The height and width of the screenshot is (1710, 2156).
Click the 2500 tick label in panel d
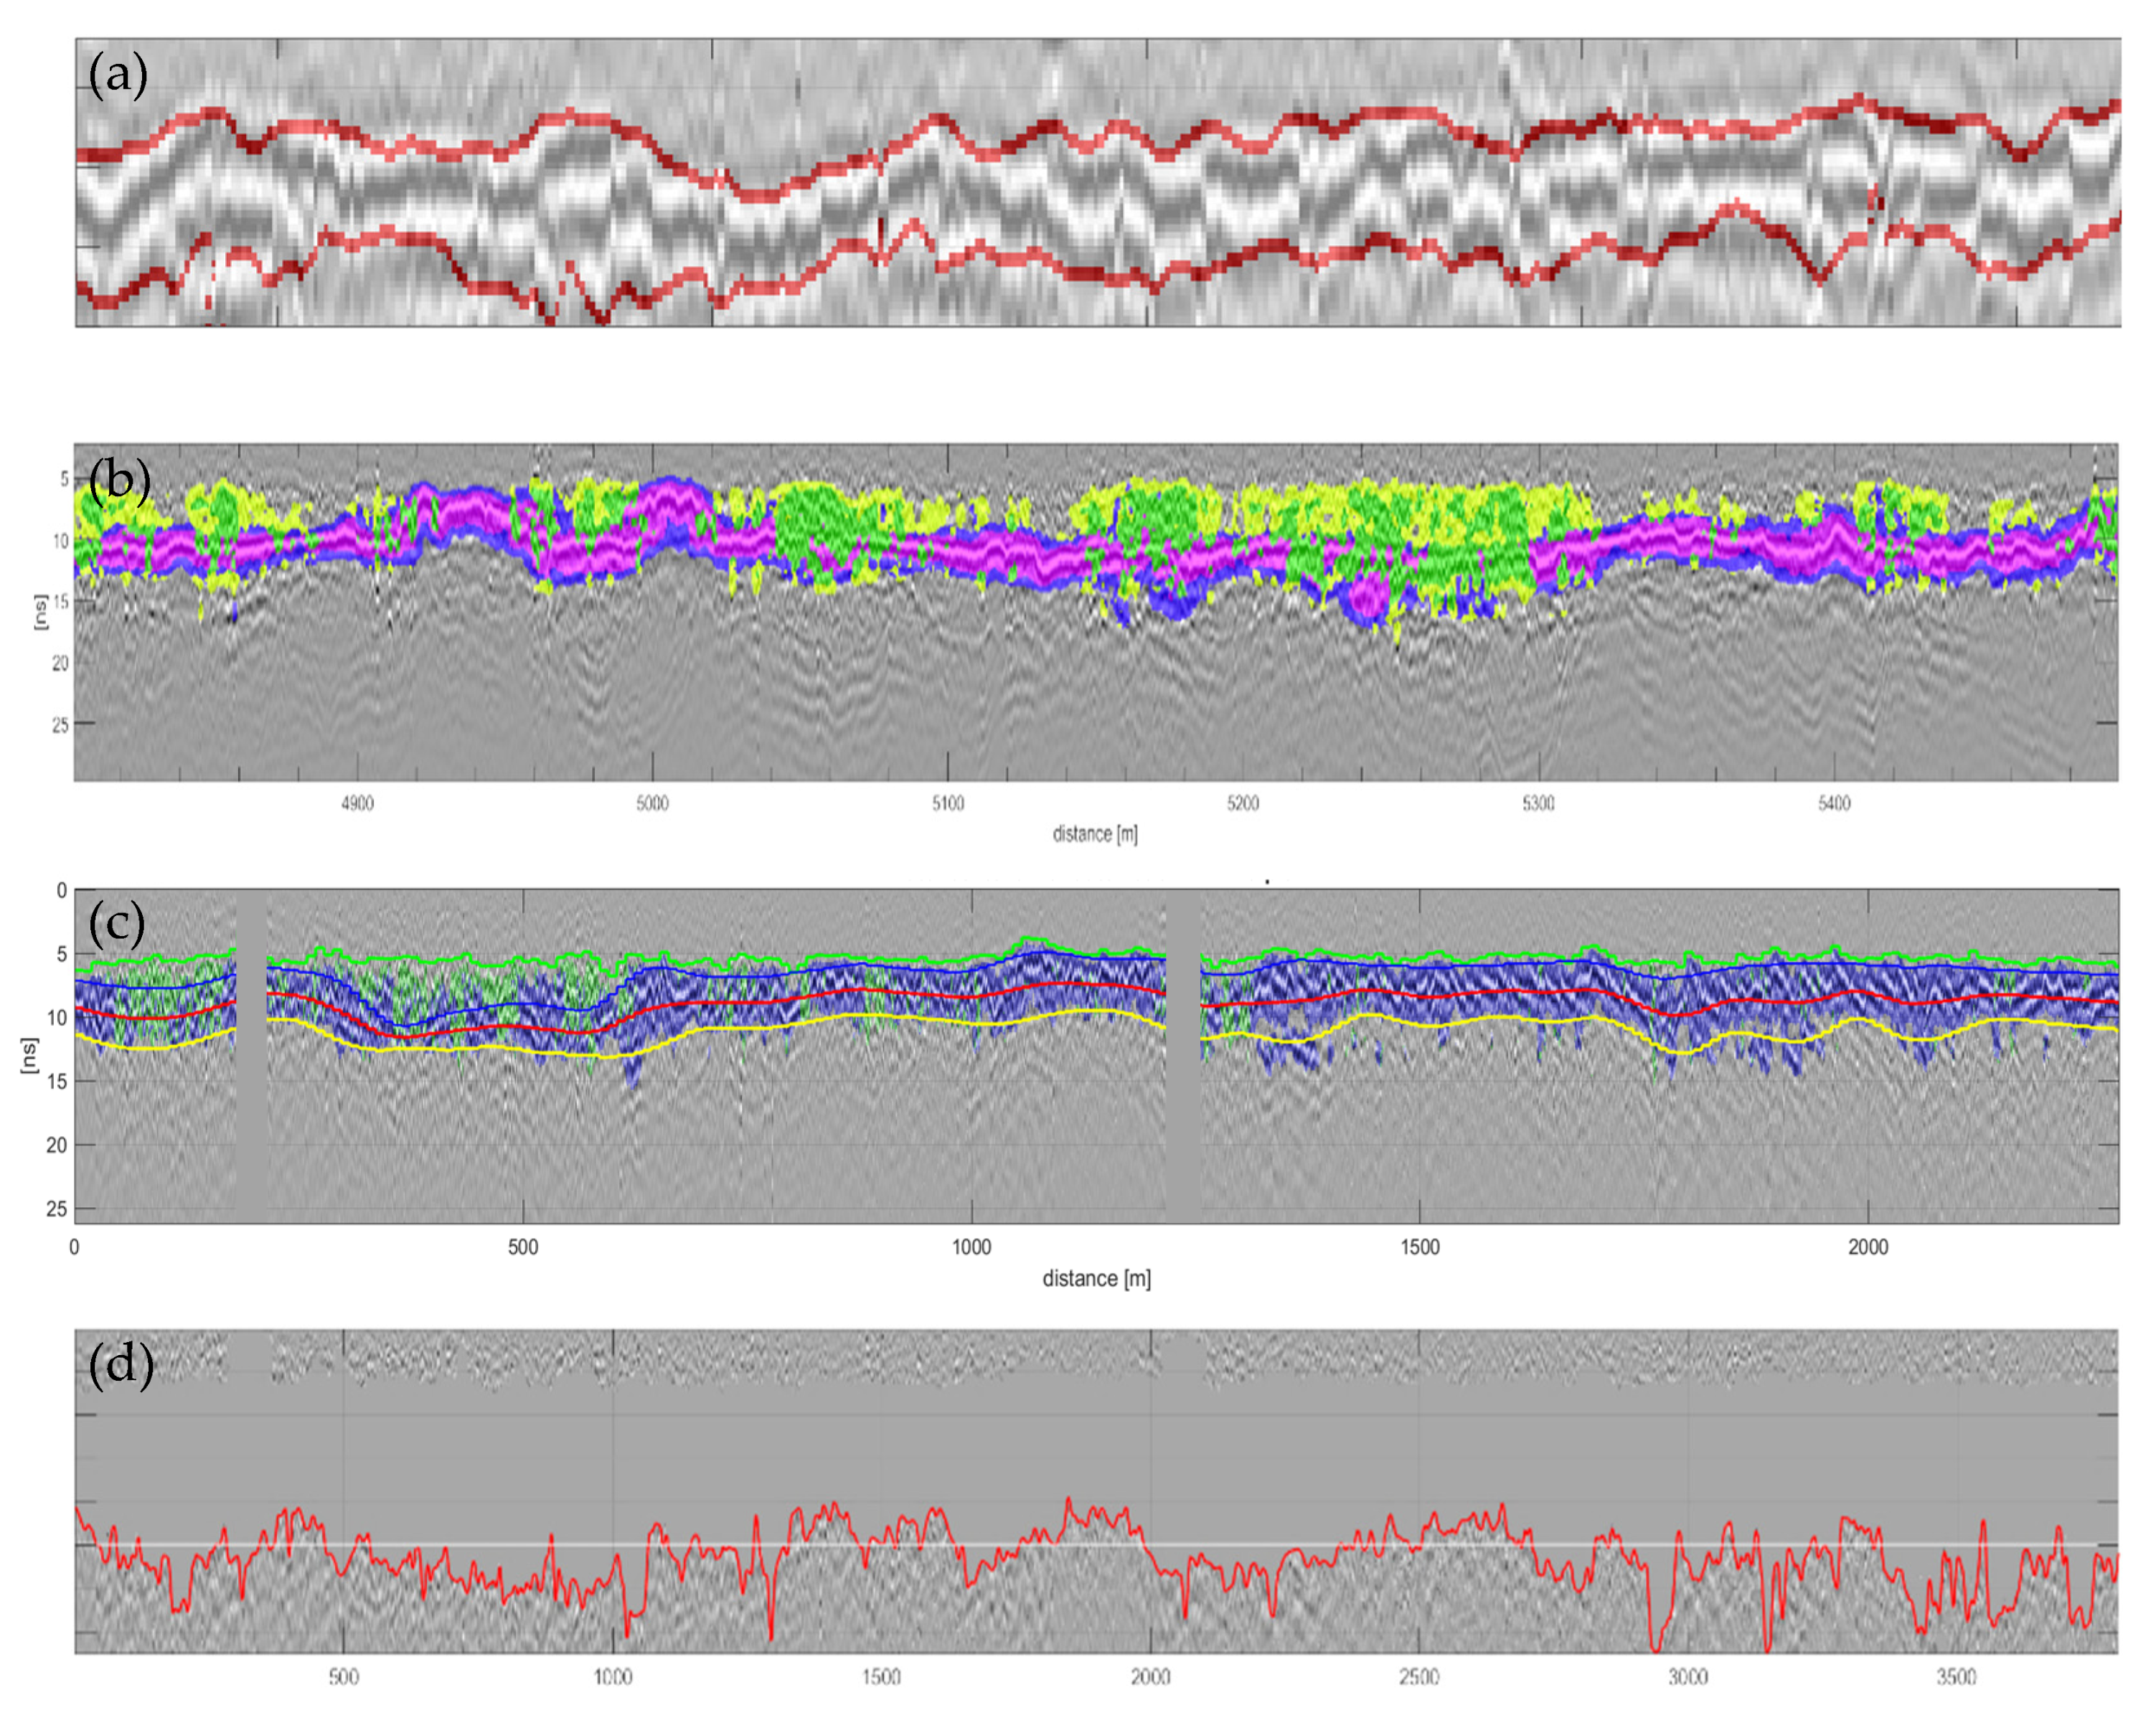(1419, 1676)
